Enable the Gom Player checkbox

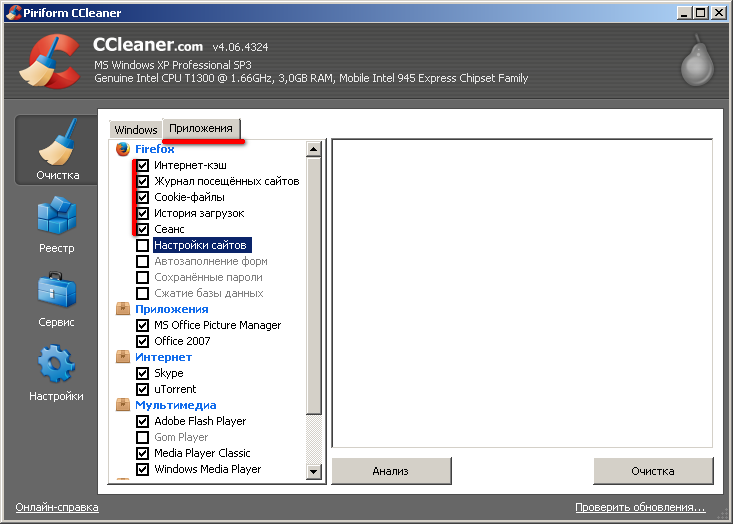coord(143,437)
